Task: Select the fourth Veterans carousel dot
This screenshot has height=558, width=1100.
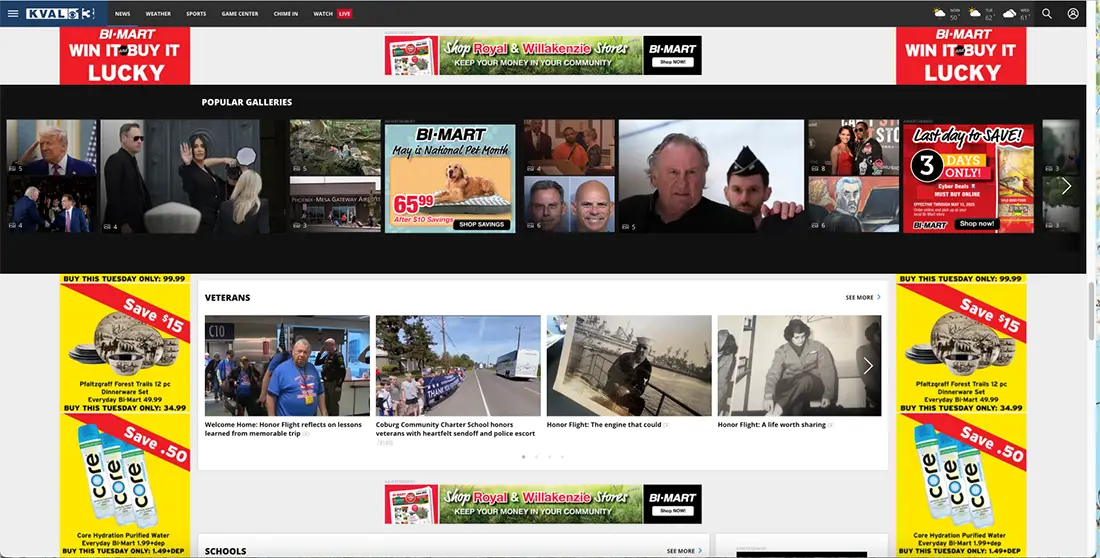Action: [562, 457]
